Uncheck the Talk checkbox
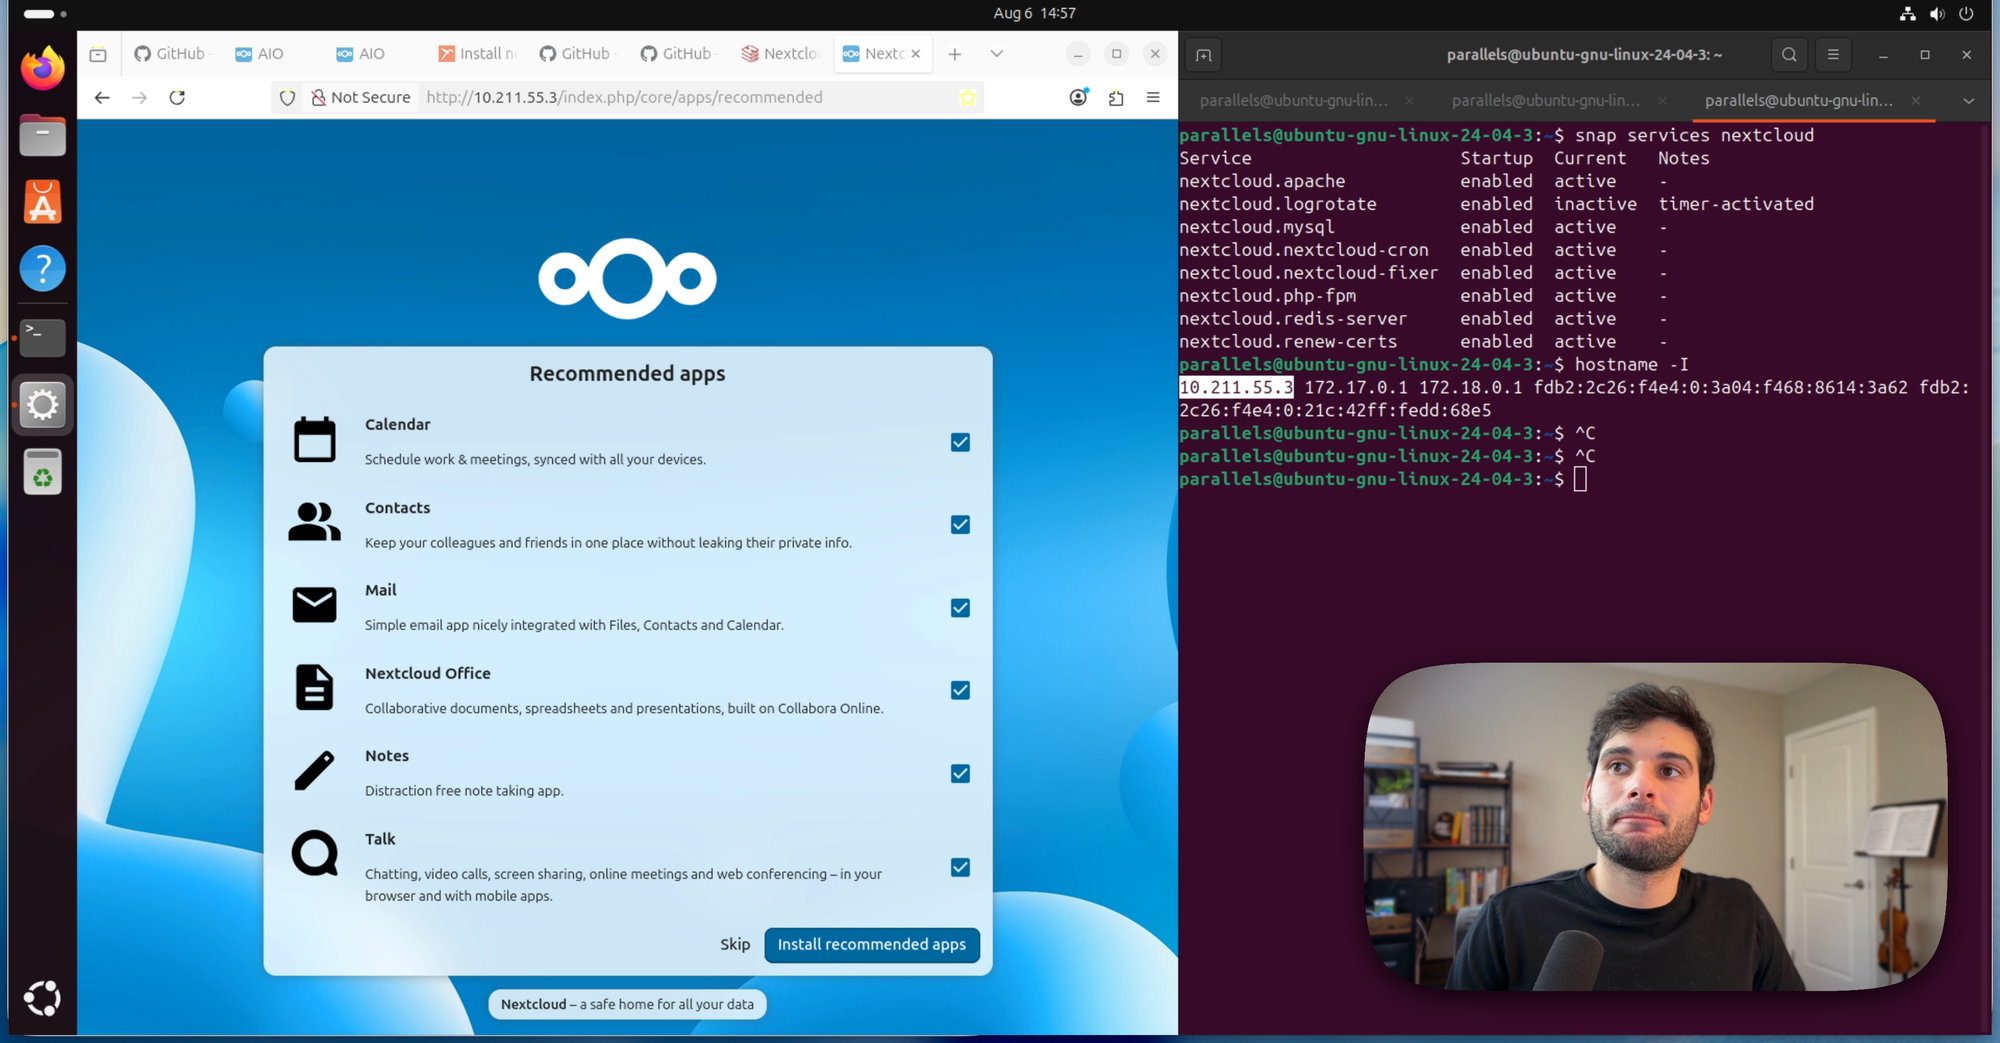 (960, 867)
